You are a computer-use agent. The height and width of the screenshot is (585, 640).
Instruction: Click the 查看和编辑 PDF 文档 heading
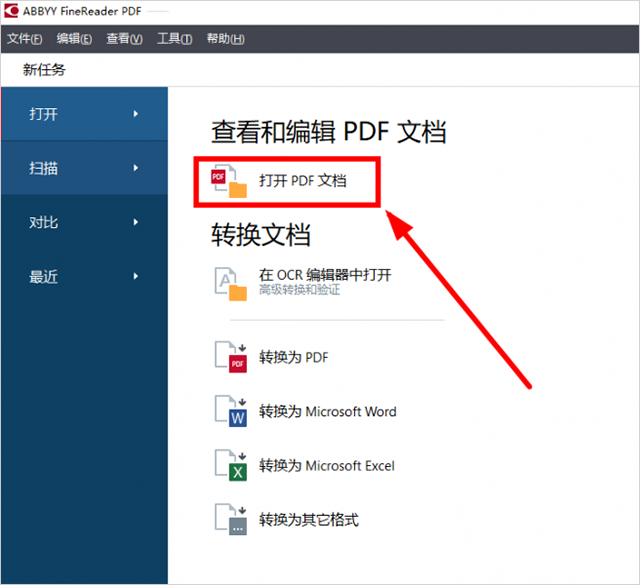(x=329, y=132)
